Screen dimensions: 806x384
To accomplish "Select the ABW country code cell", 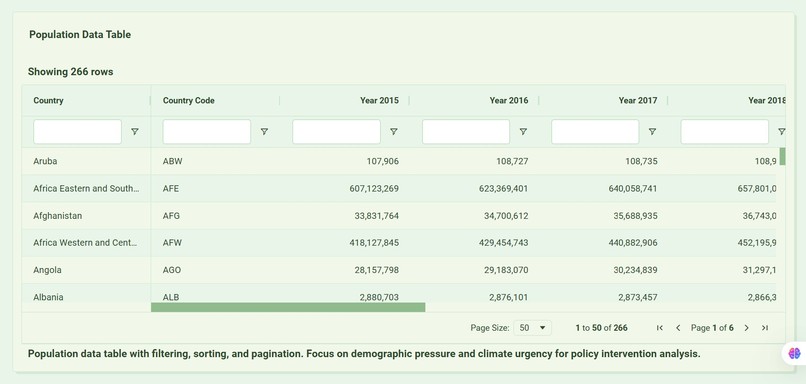I will coord(216,161).
